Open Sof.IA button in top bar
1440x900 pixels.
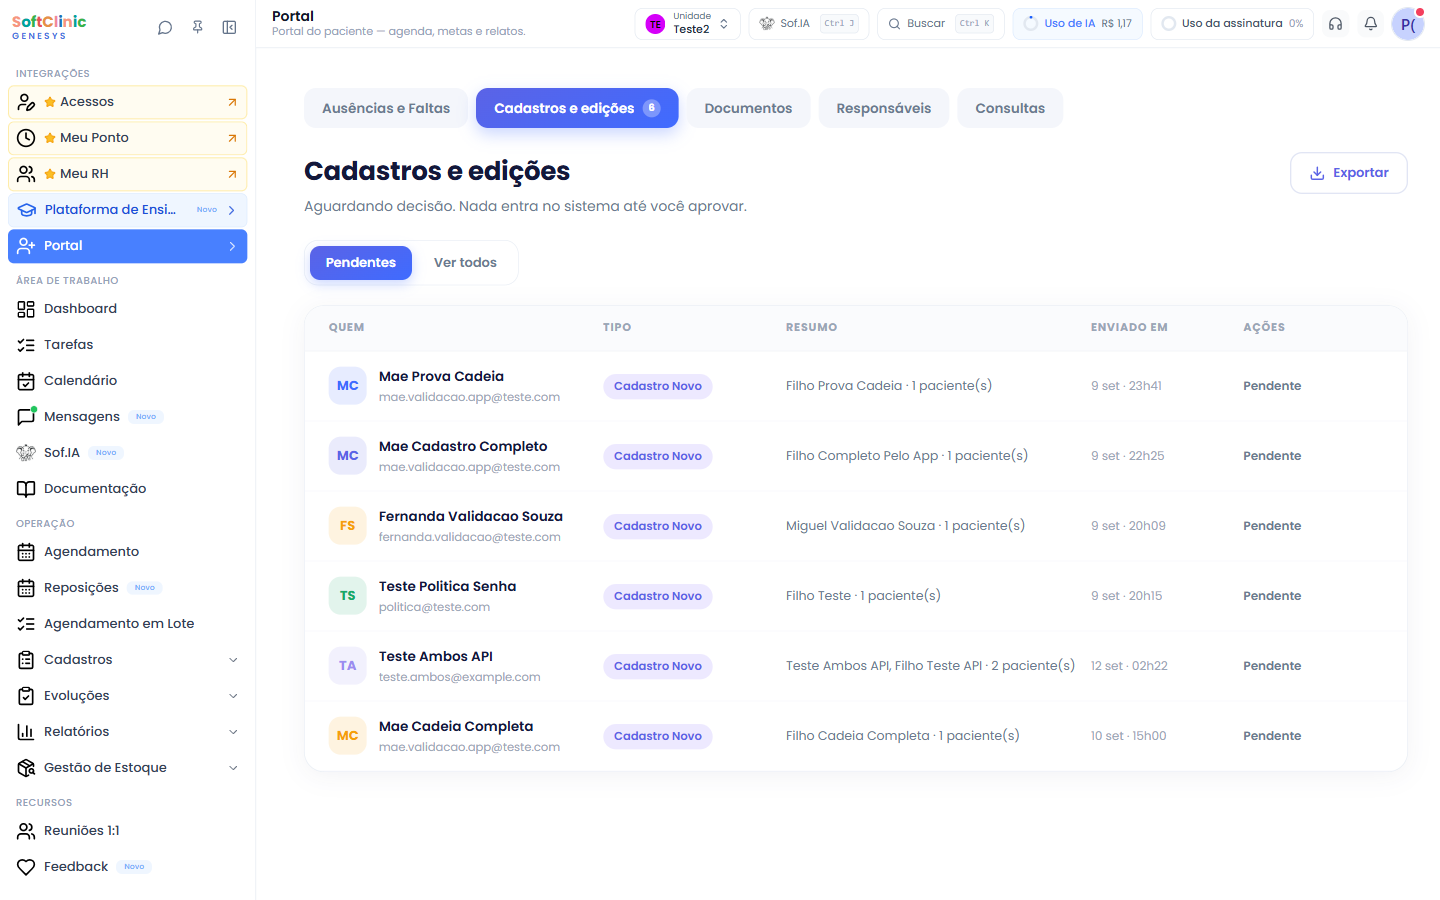pos(809,24)
